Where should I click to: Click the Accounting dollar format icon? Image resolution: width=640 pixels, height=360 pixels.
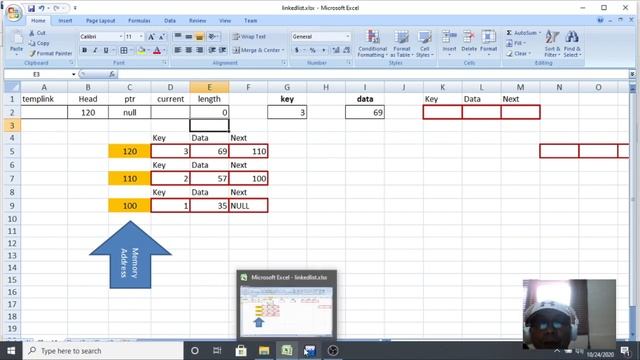297,50
